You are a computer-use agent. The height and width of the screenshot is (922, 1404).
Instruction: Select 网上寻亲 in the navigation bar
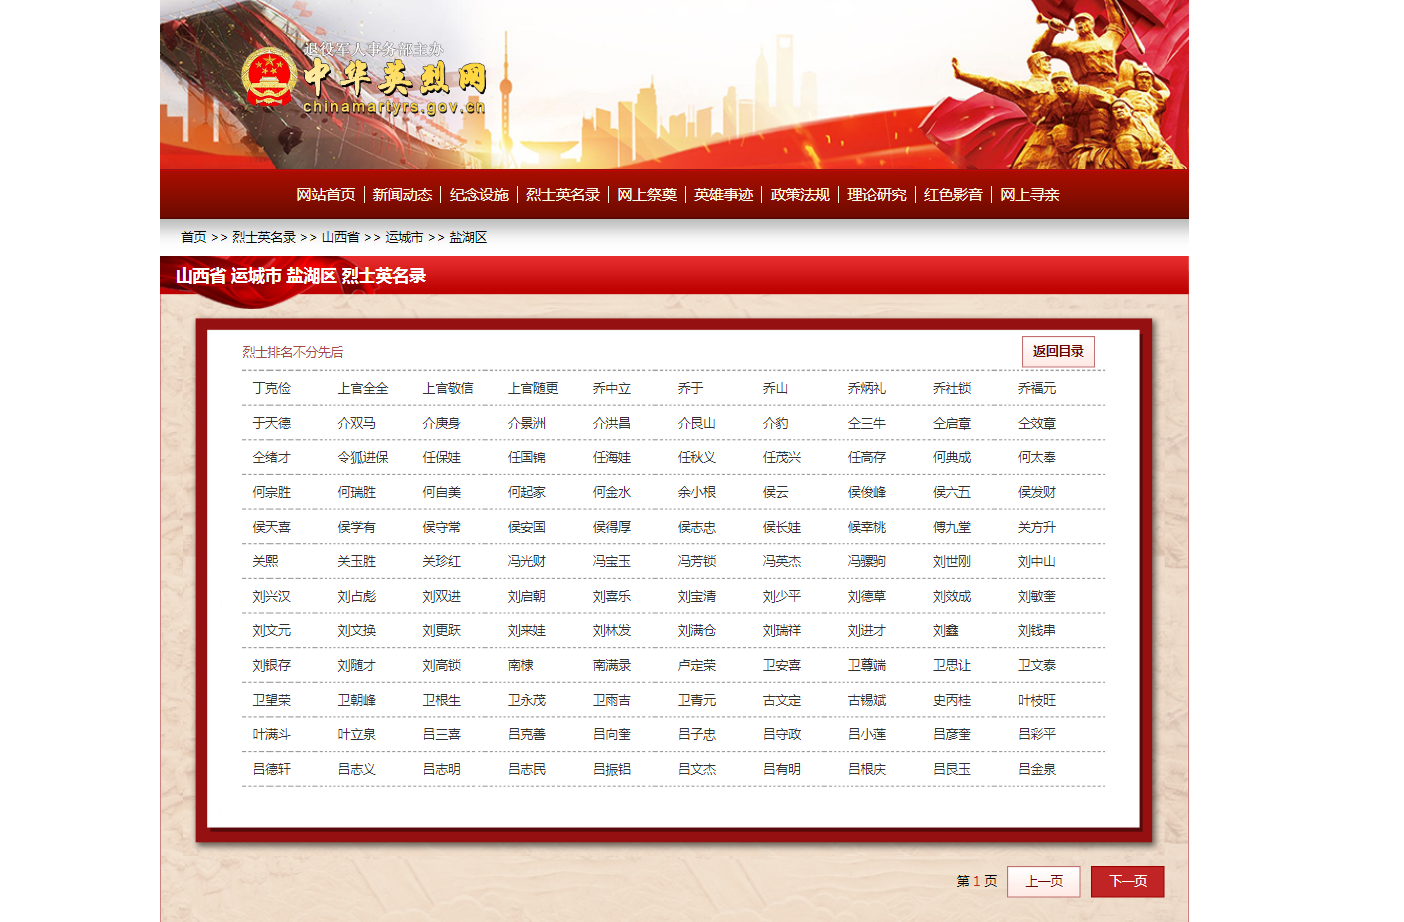click(x=1029, y=195)
